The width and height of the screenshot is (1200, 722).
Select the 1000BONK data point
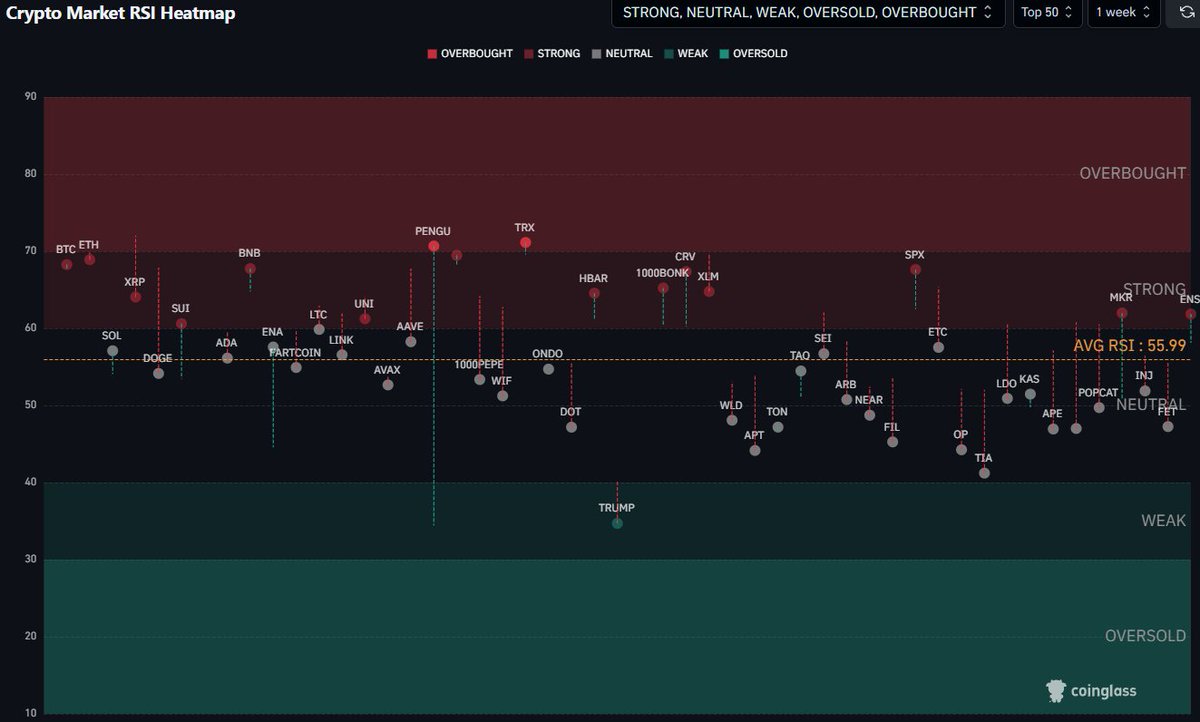(663, 288)
